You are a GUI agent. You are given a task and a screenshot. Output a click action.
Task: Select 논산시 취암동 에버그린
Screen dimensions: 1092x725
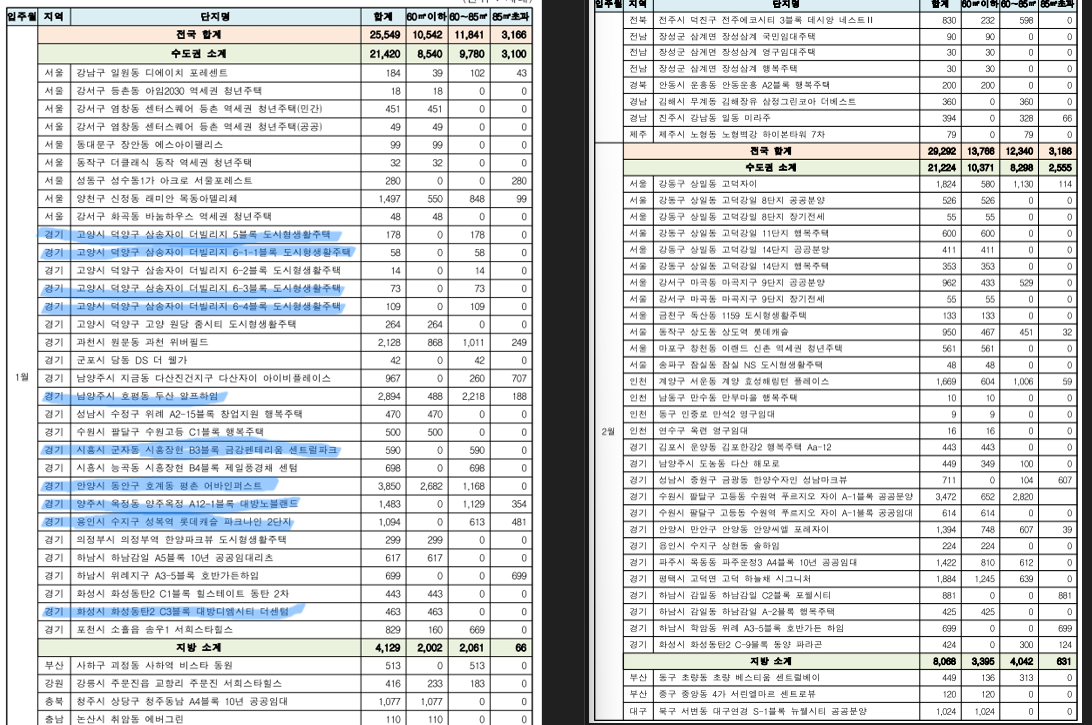(x=130, y=719)
